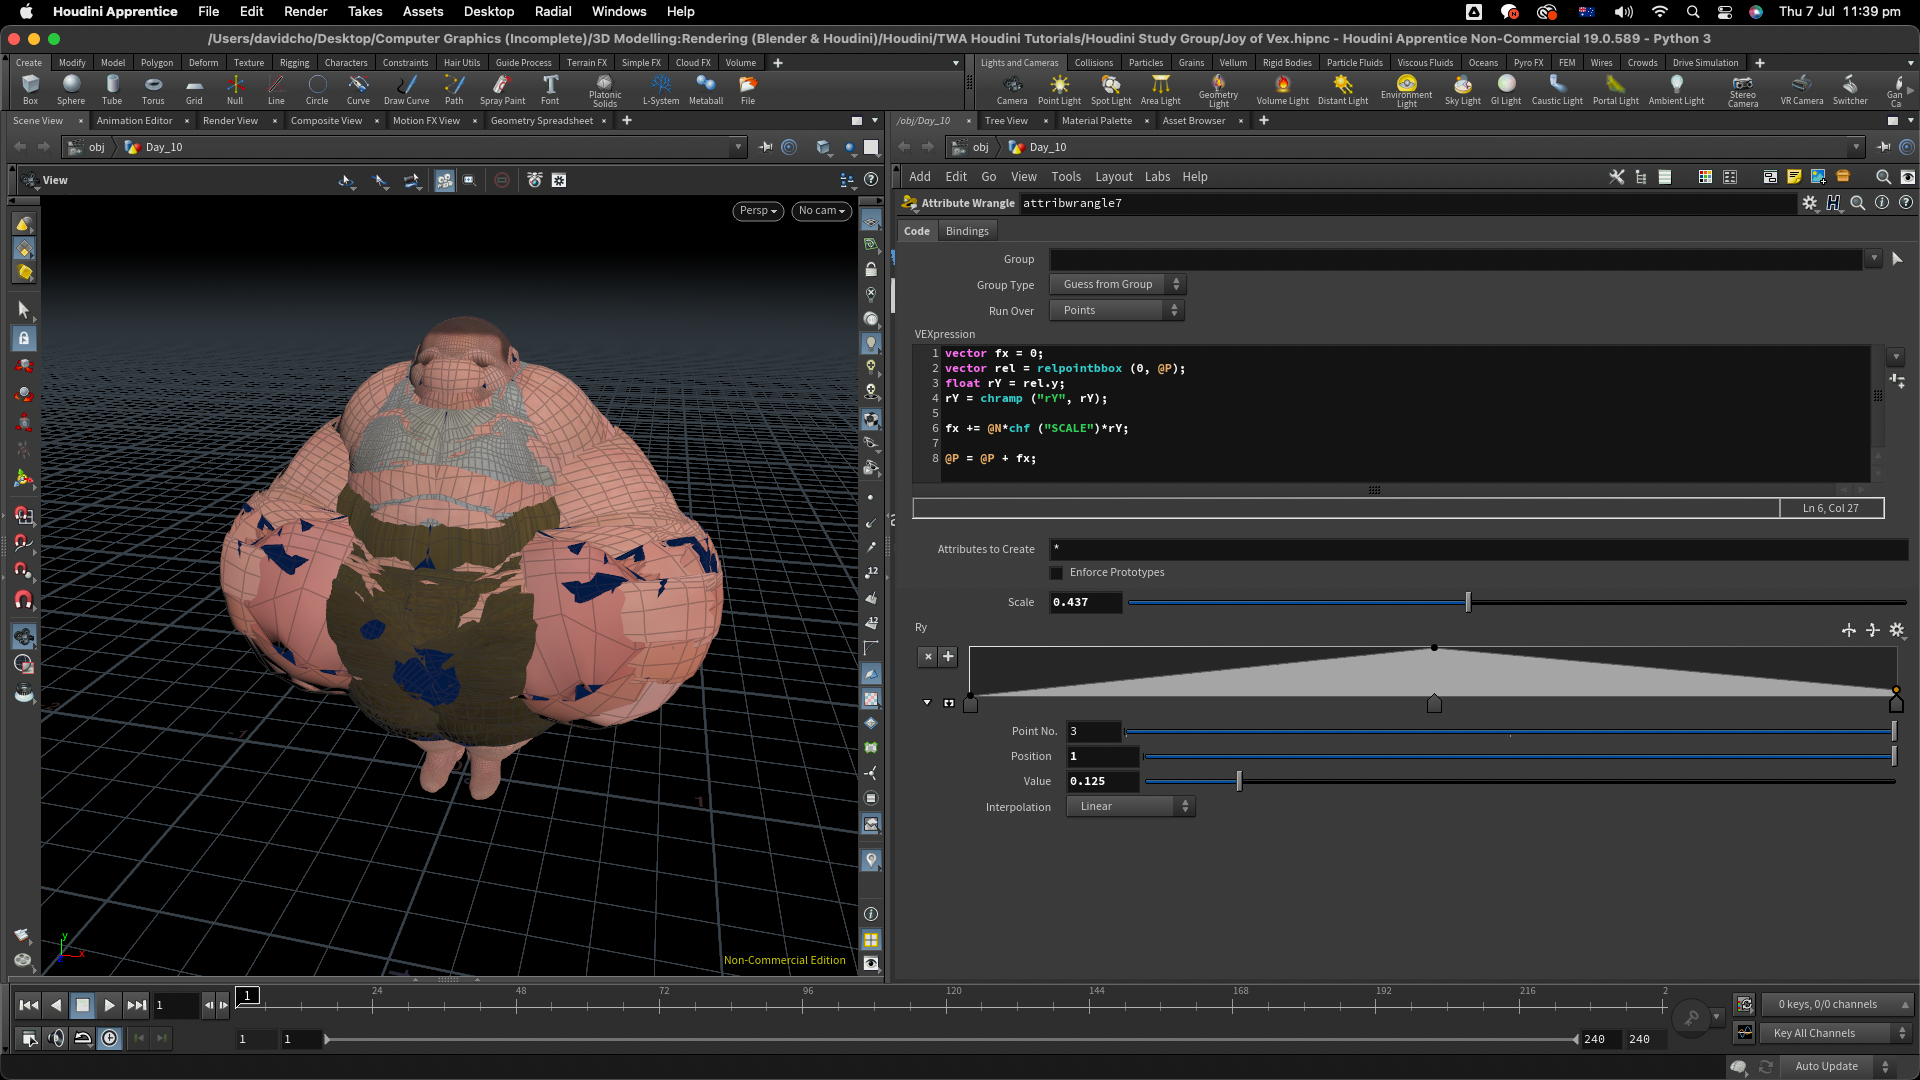Add a Camera from the shelf
Screen dimensions: 1920x1080
(1012, 89)
